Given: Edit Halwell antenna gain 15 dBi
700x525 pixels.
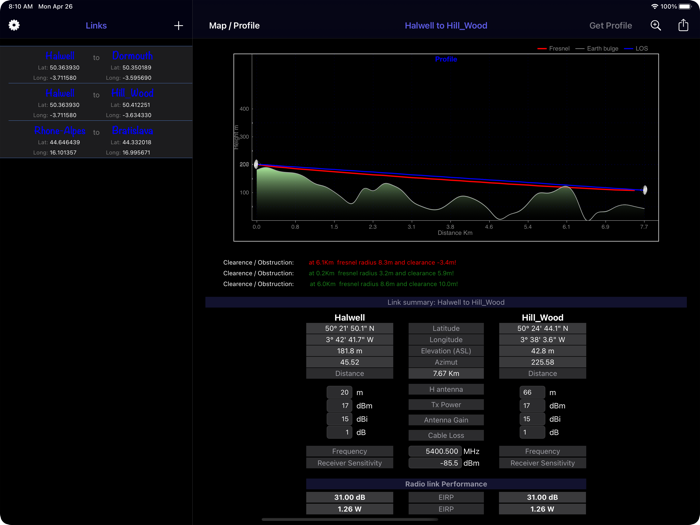Looking at the screenshot, I should (x=340, y=419).
